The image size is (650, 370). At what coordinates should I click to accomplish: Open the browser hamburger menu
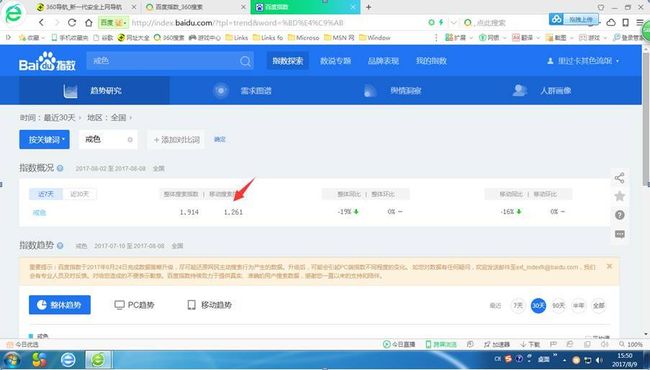click(640, 22)
